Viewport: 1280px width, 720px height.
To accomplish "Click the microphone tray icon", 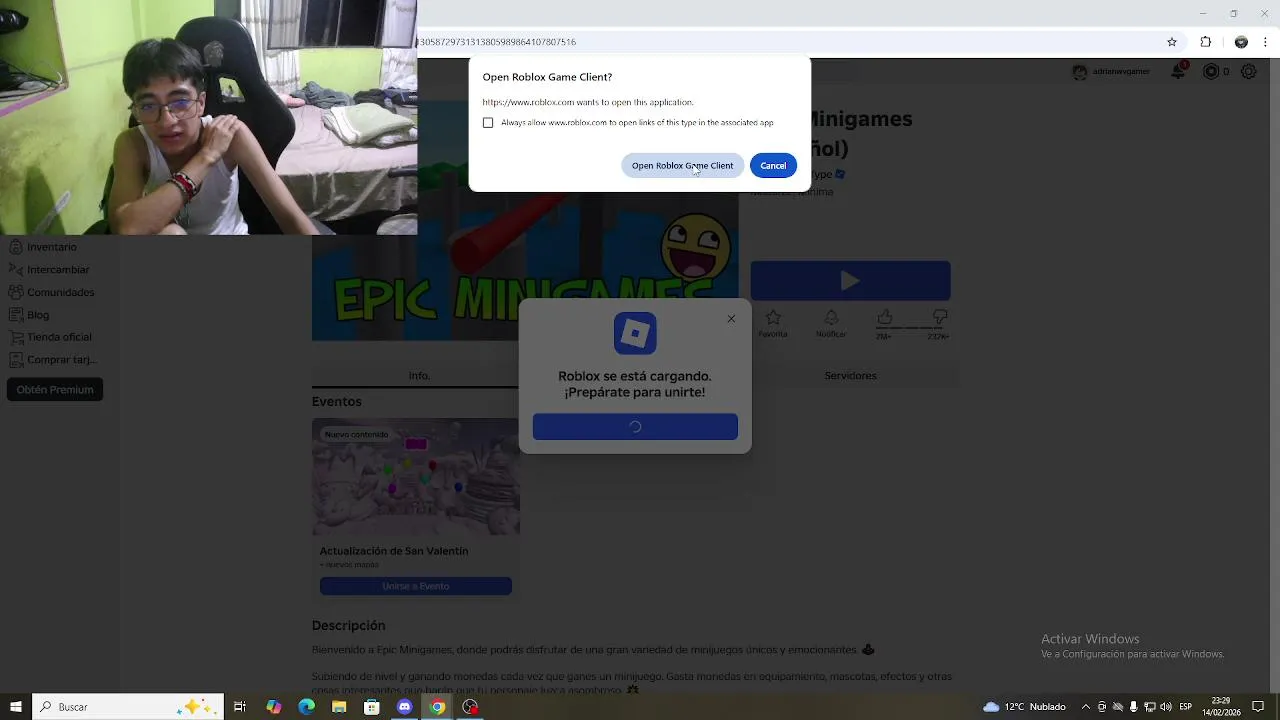I will point(1133,707).
